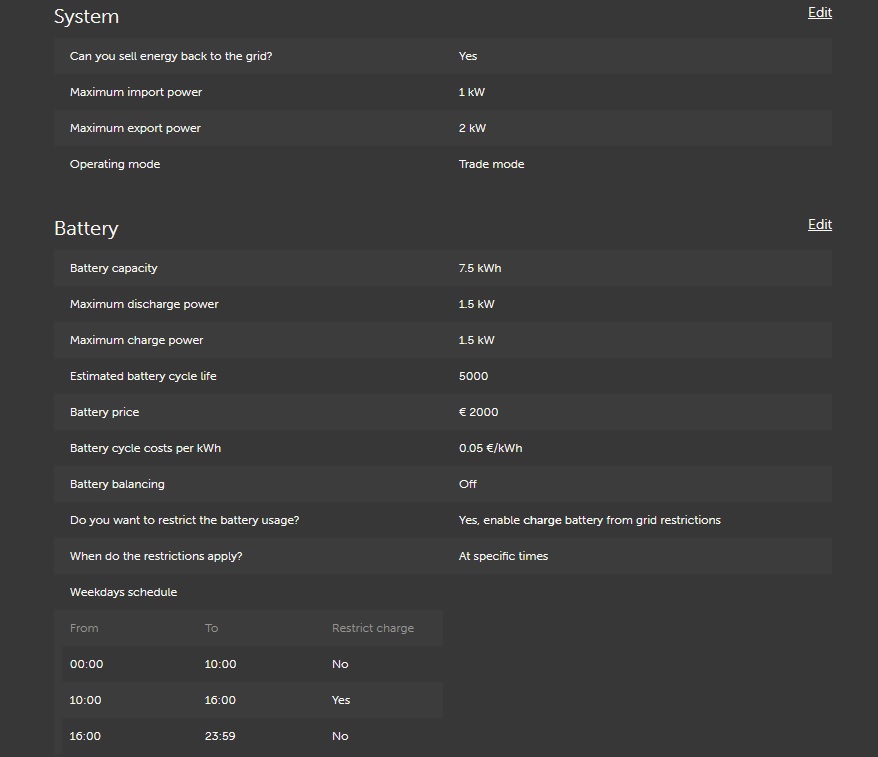
Task: Click the 23:59 end time in schedule
Action: coord(220,736)
